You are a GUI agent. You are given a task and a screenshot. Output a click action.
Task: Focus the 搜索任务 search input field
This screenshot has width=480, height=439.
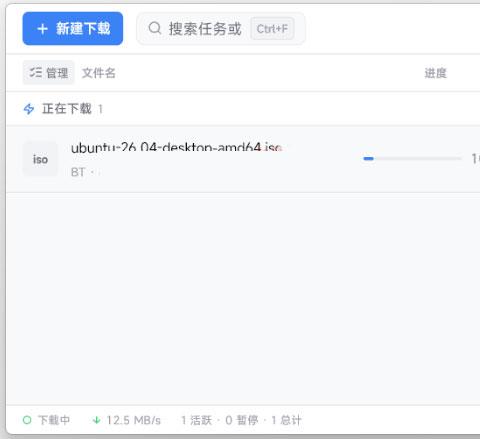click(x=221, y=29)
